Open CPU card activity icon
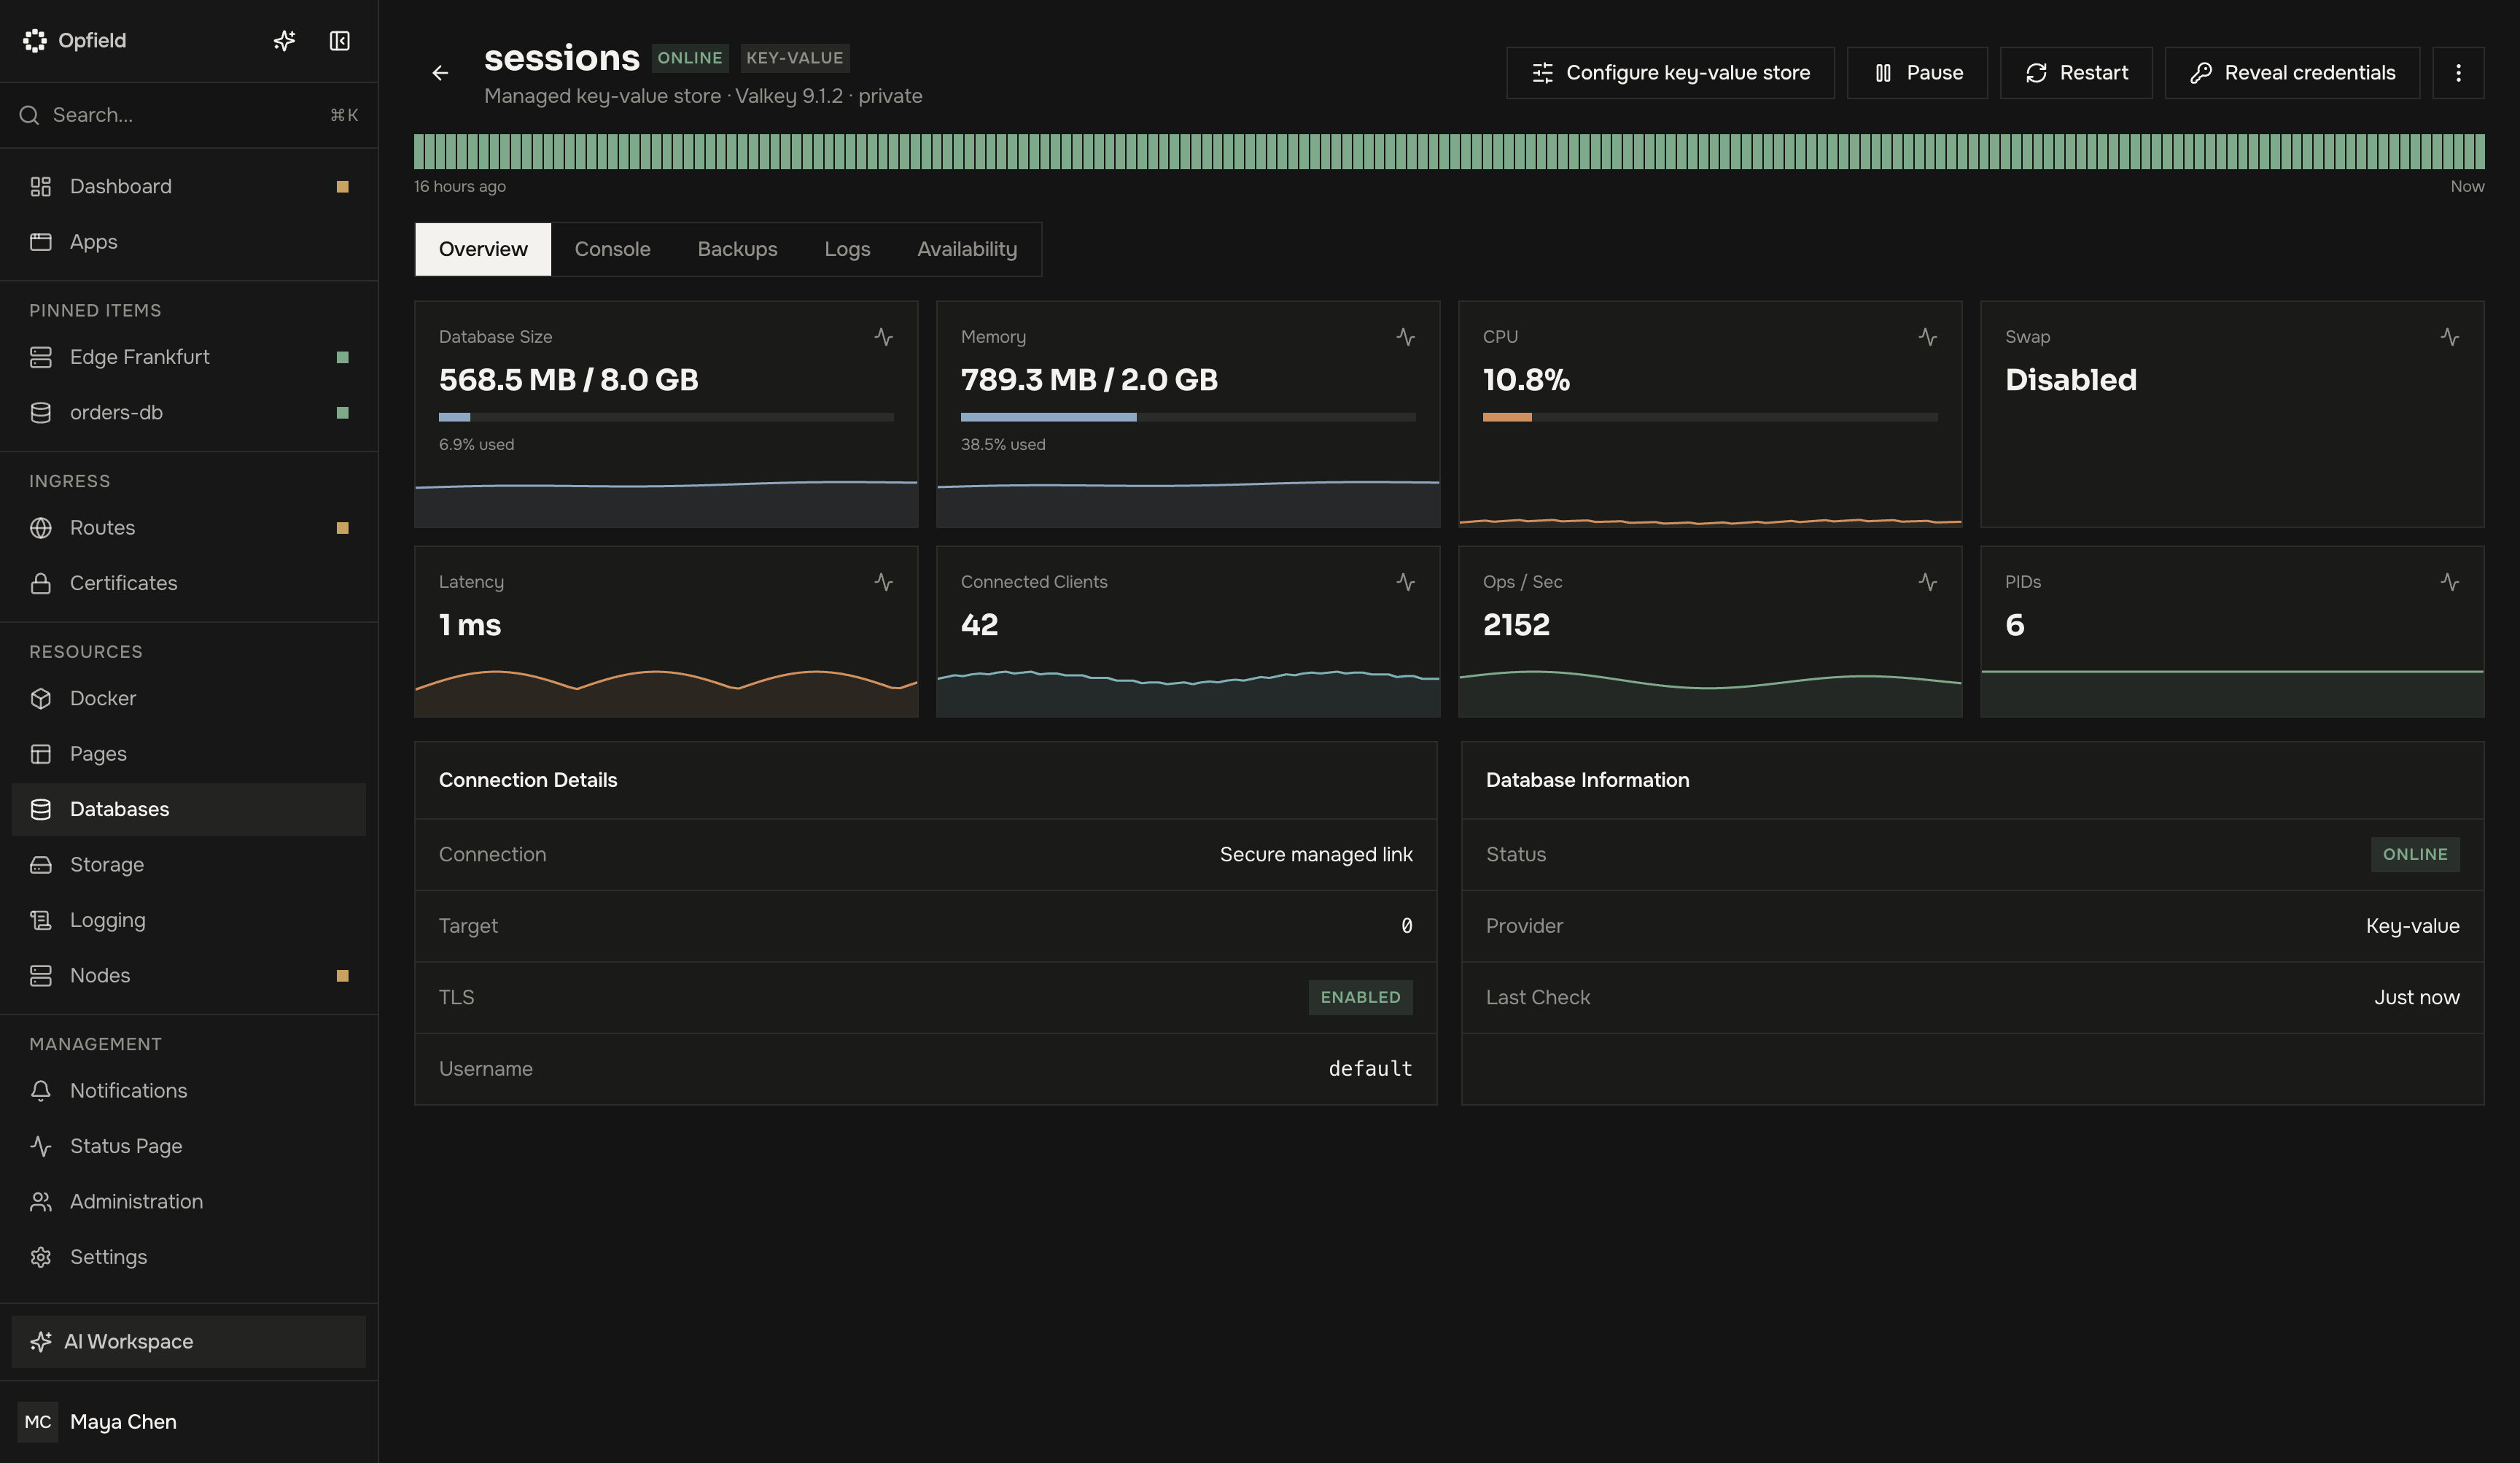The width and height of the screenshot is (2520, 1463). point(1928,337)
